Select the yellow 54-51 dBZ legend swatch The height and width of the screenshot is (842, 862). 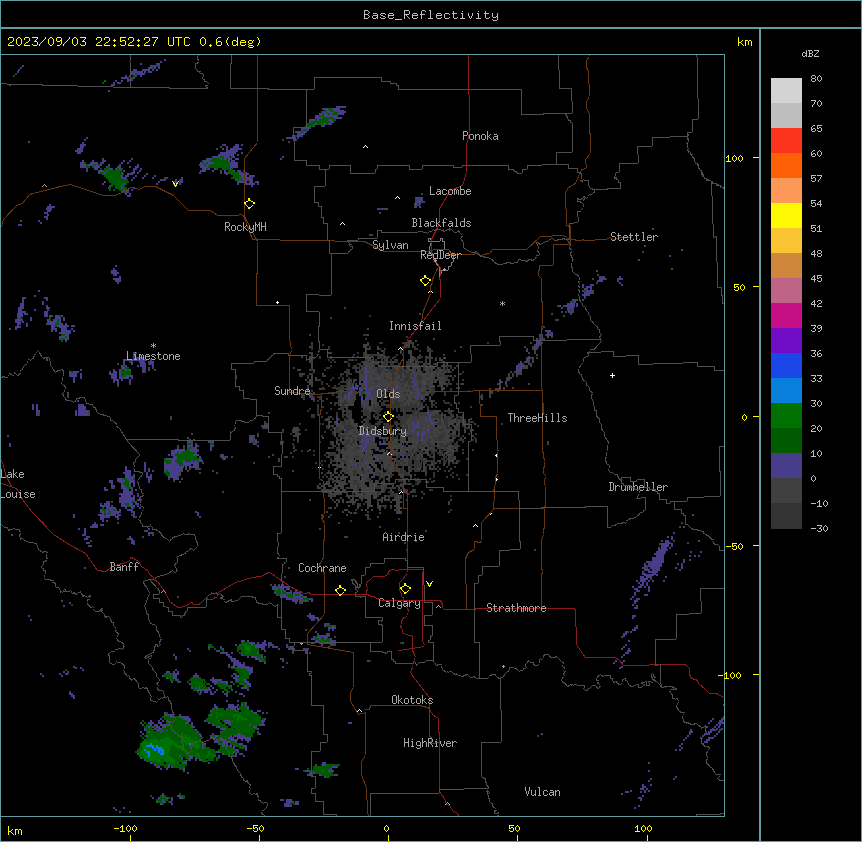point(786,215)
